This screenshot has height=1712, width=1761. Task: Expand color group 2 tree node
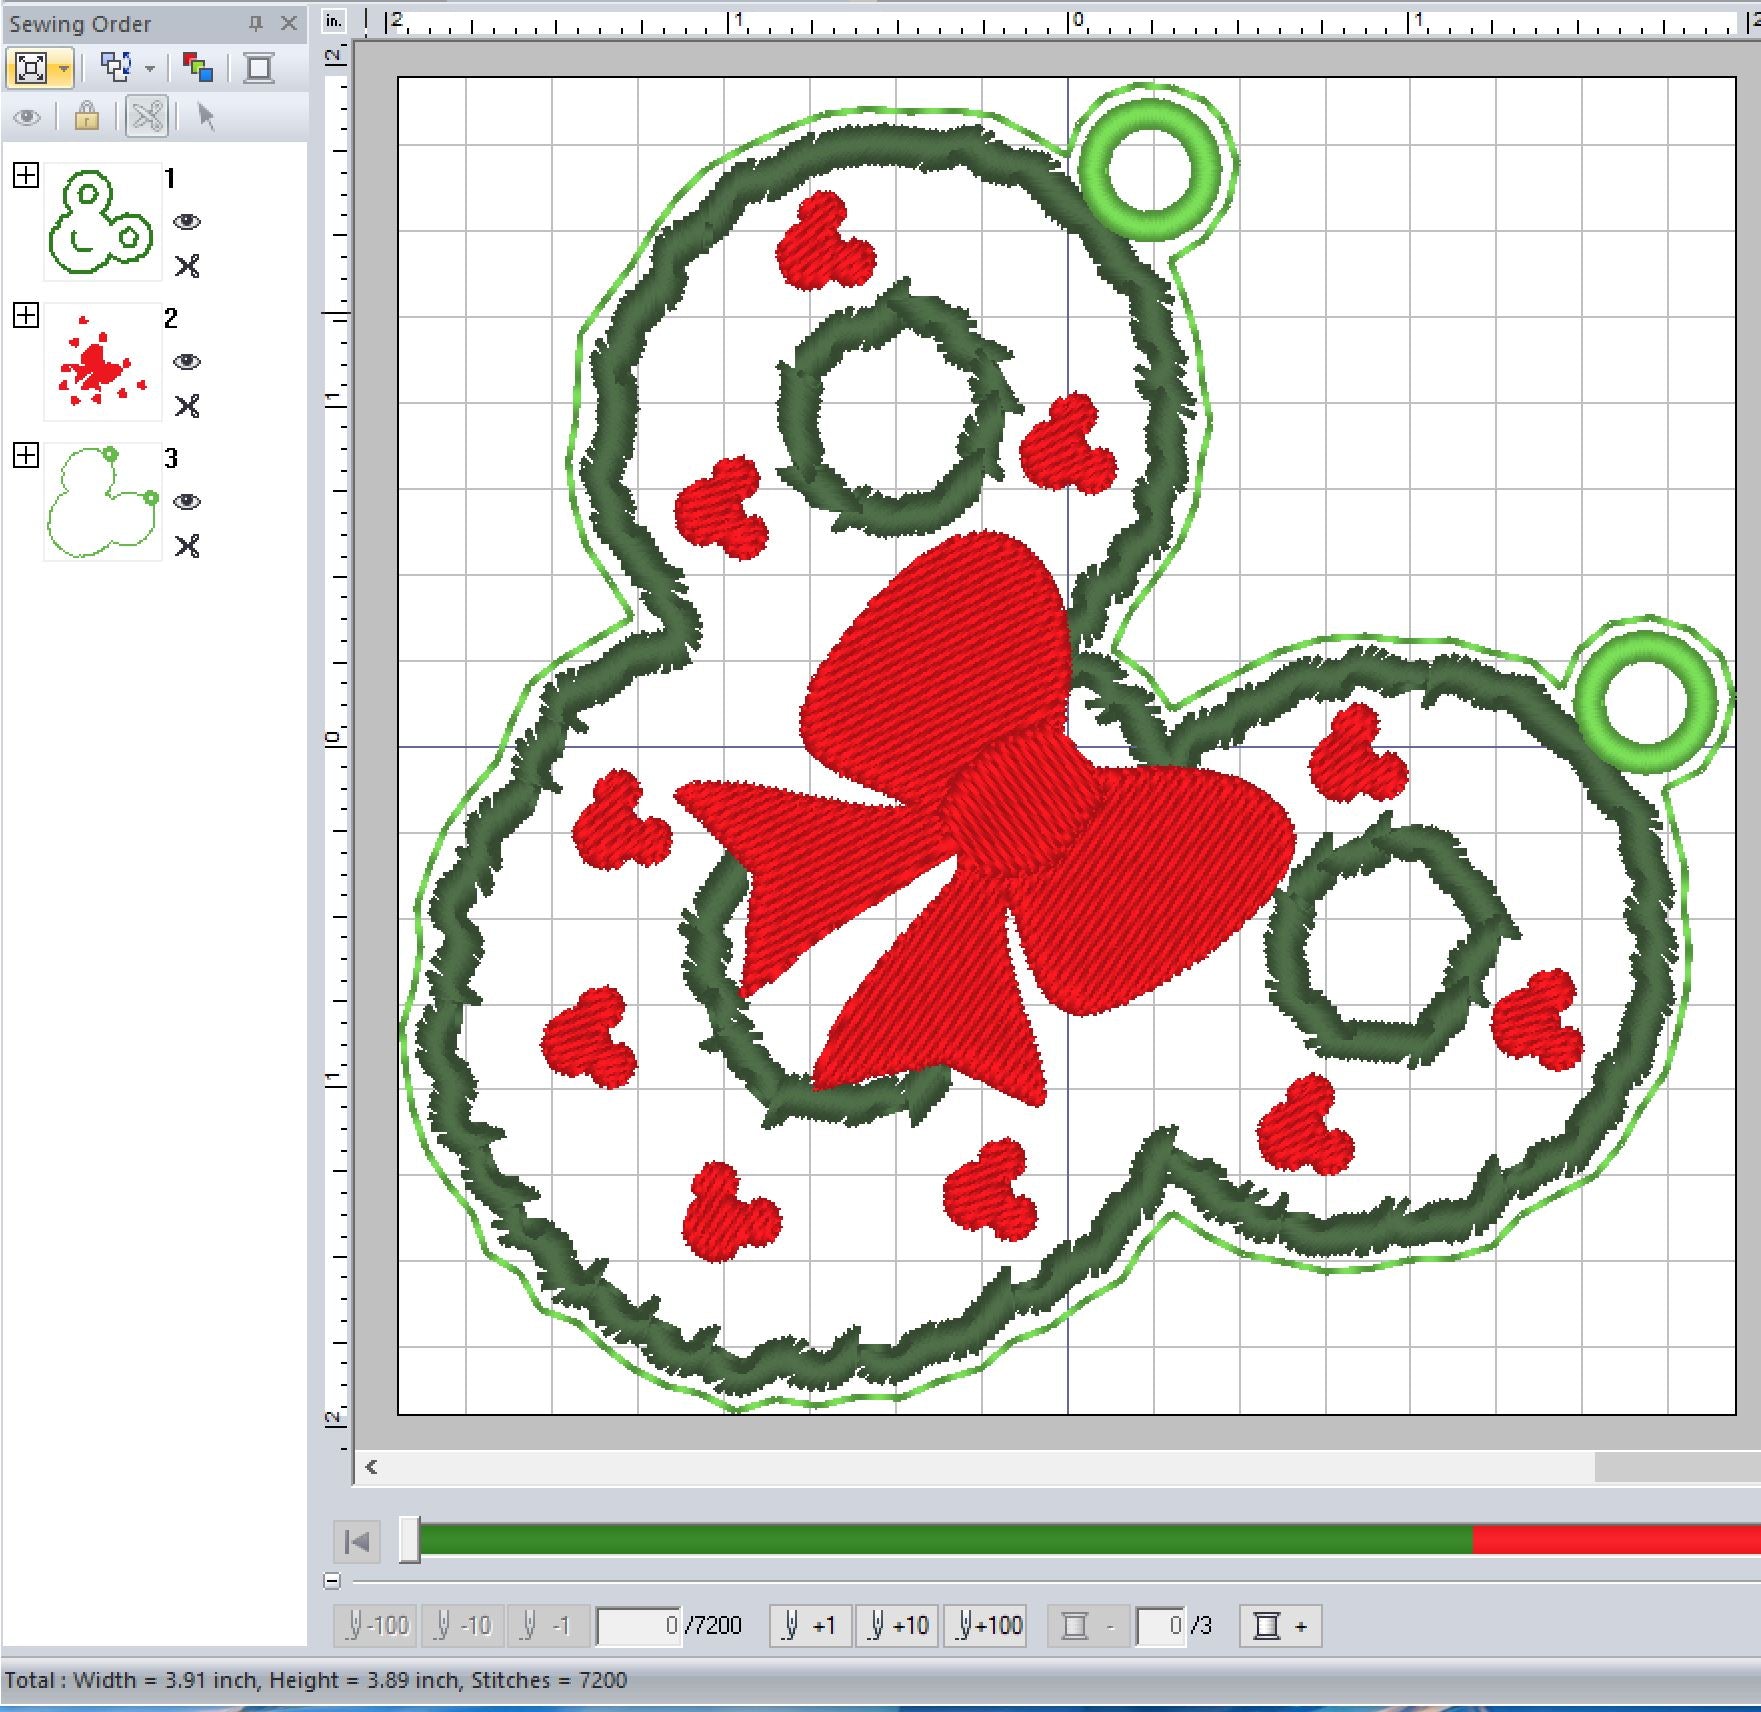coord(26,316)
